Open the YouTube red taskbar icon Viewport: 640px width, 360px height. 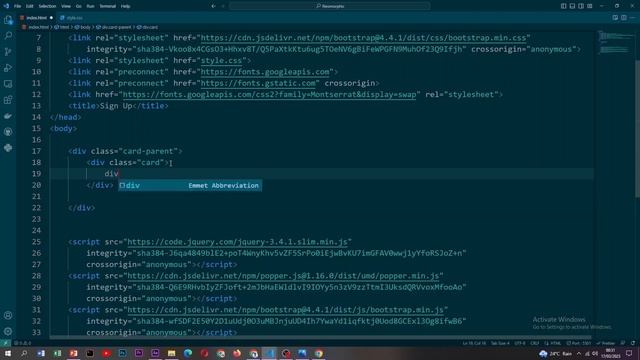point(106,353)
